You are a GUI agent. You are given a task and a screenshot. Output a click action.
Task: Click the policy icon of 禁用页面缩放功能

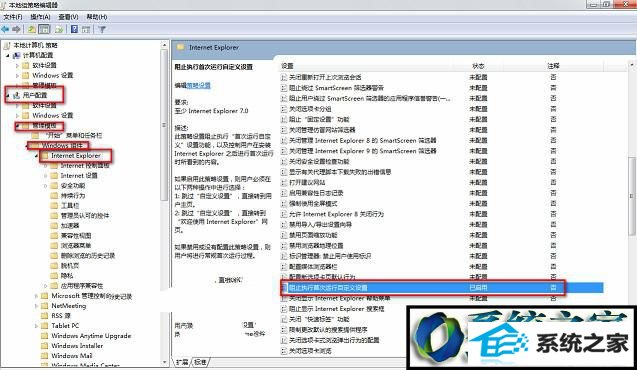tap(284, 235)
